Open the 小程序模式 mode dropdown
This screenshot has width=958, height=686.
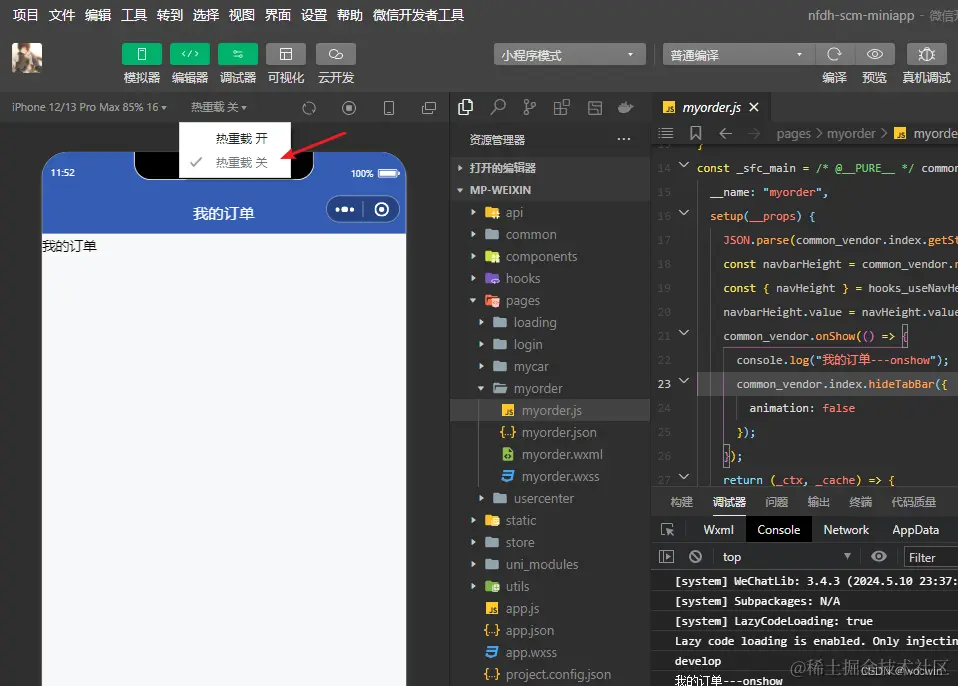(569, 55)
